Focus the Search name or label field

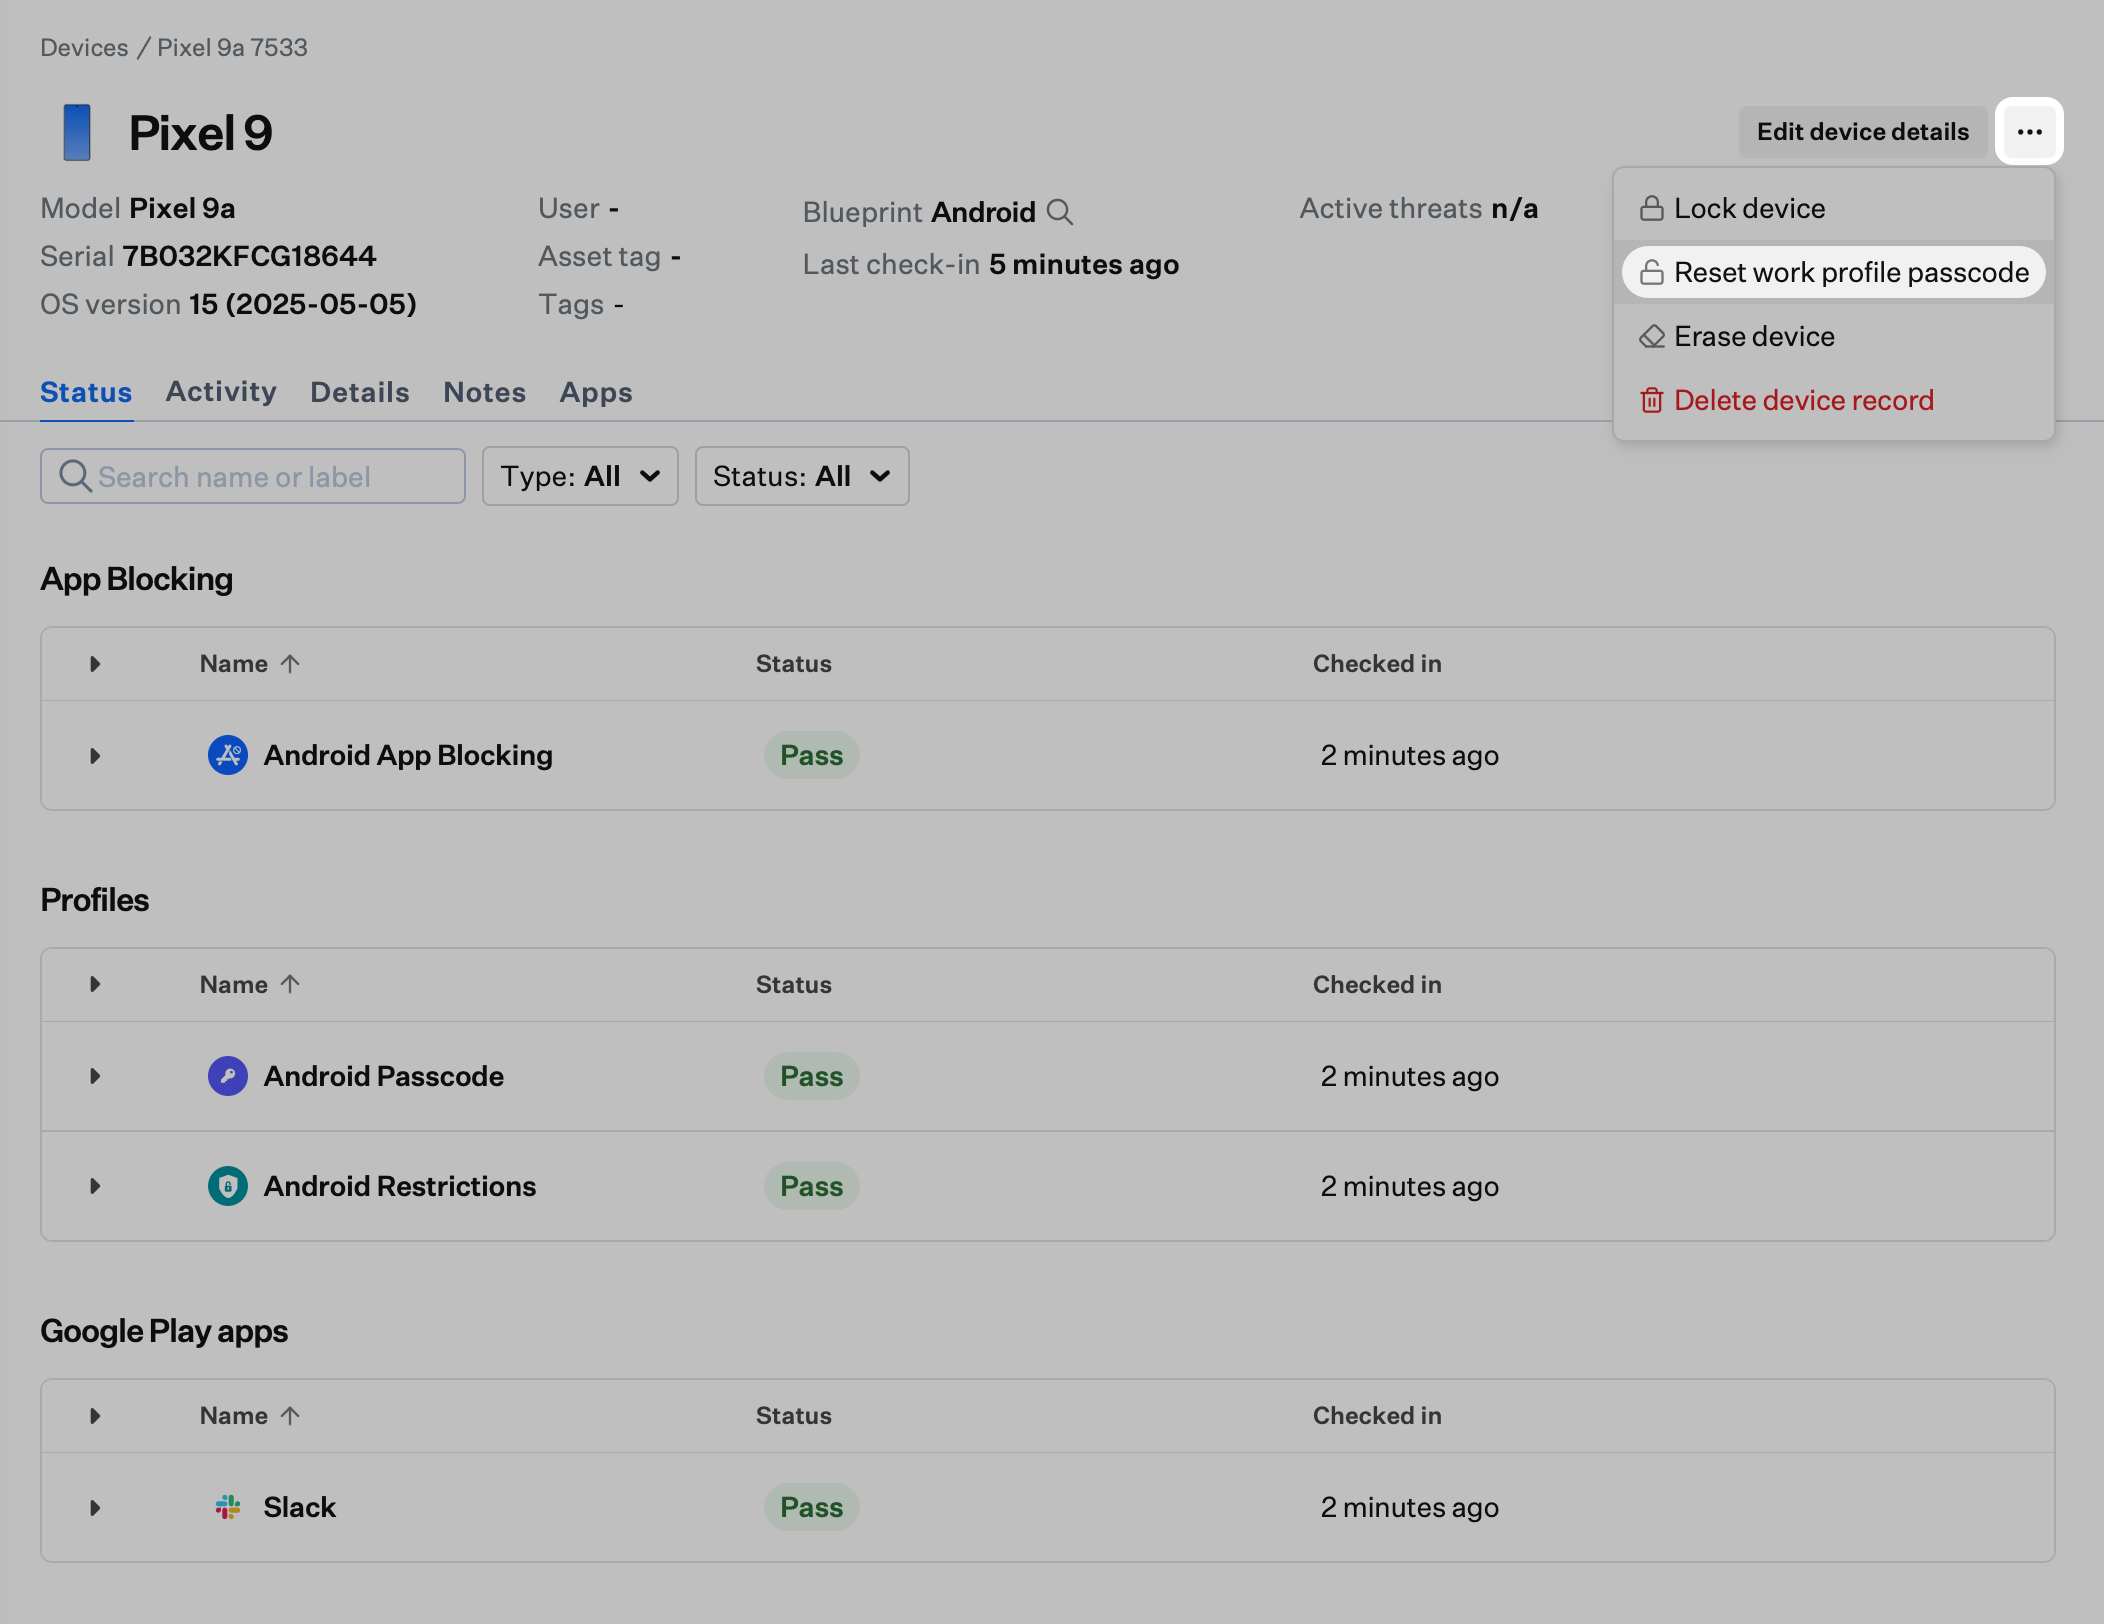point(265,476)
